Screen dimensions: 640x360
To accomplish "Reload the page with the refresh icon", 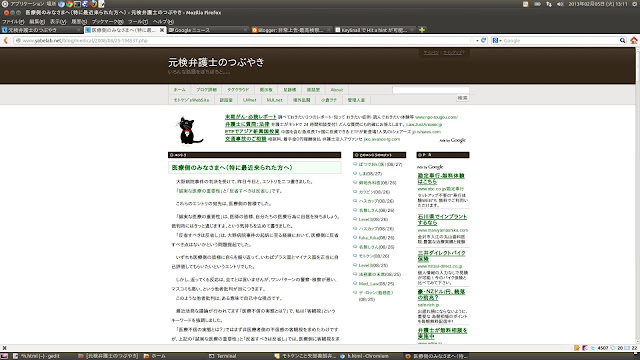I will 484,40.
